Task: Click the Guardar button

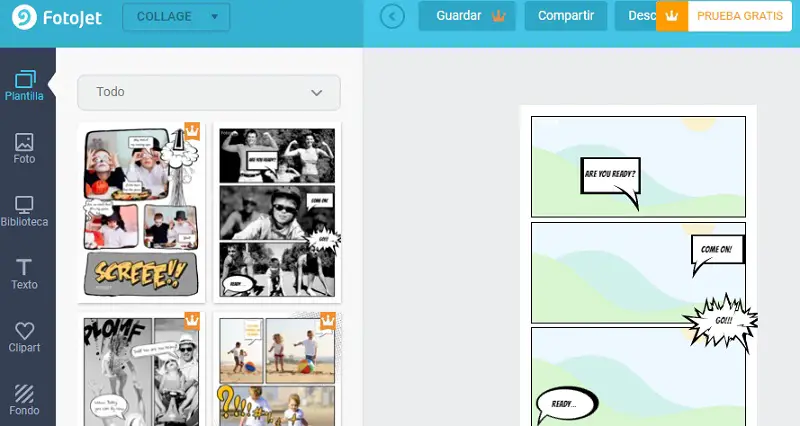Action: pyautogui.click(x=467, y=16)
